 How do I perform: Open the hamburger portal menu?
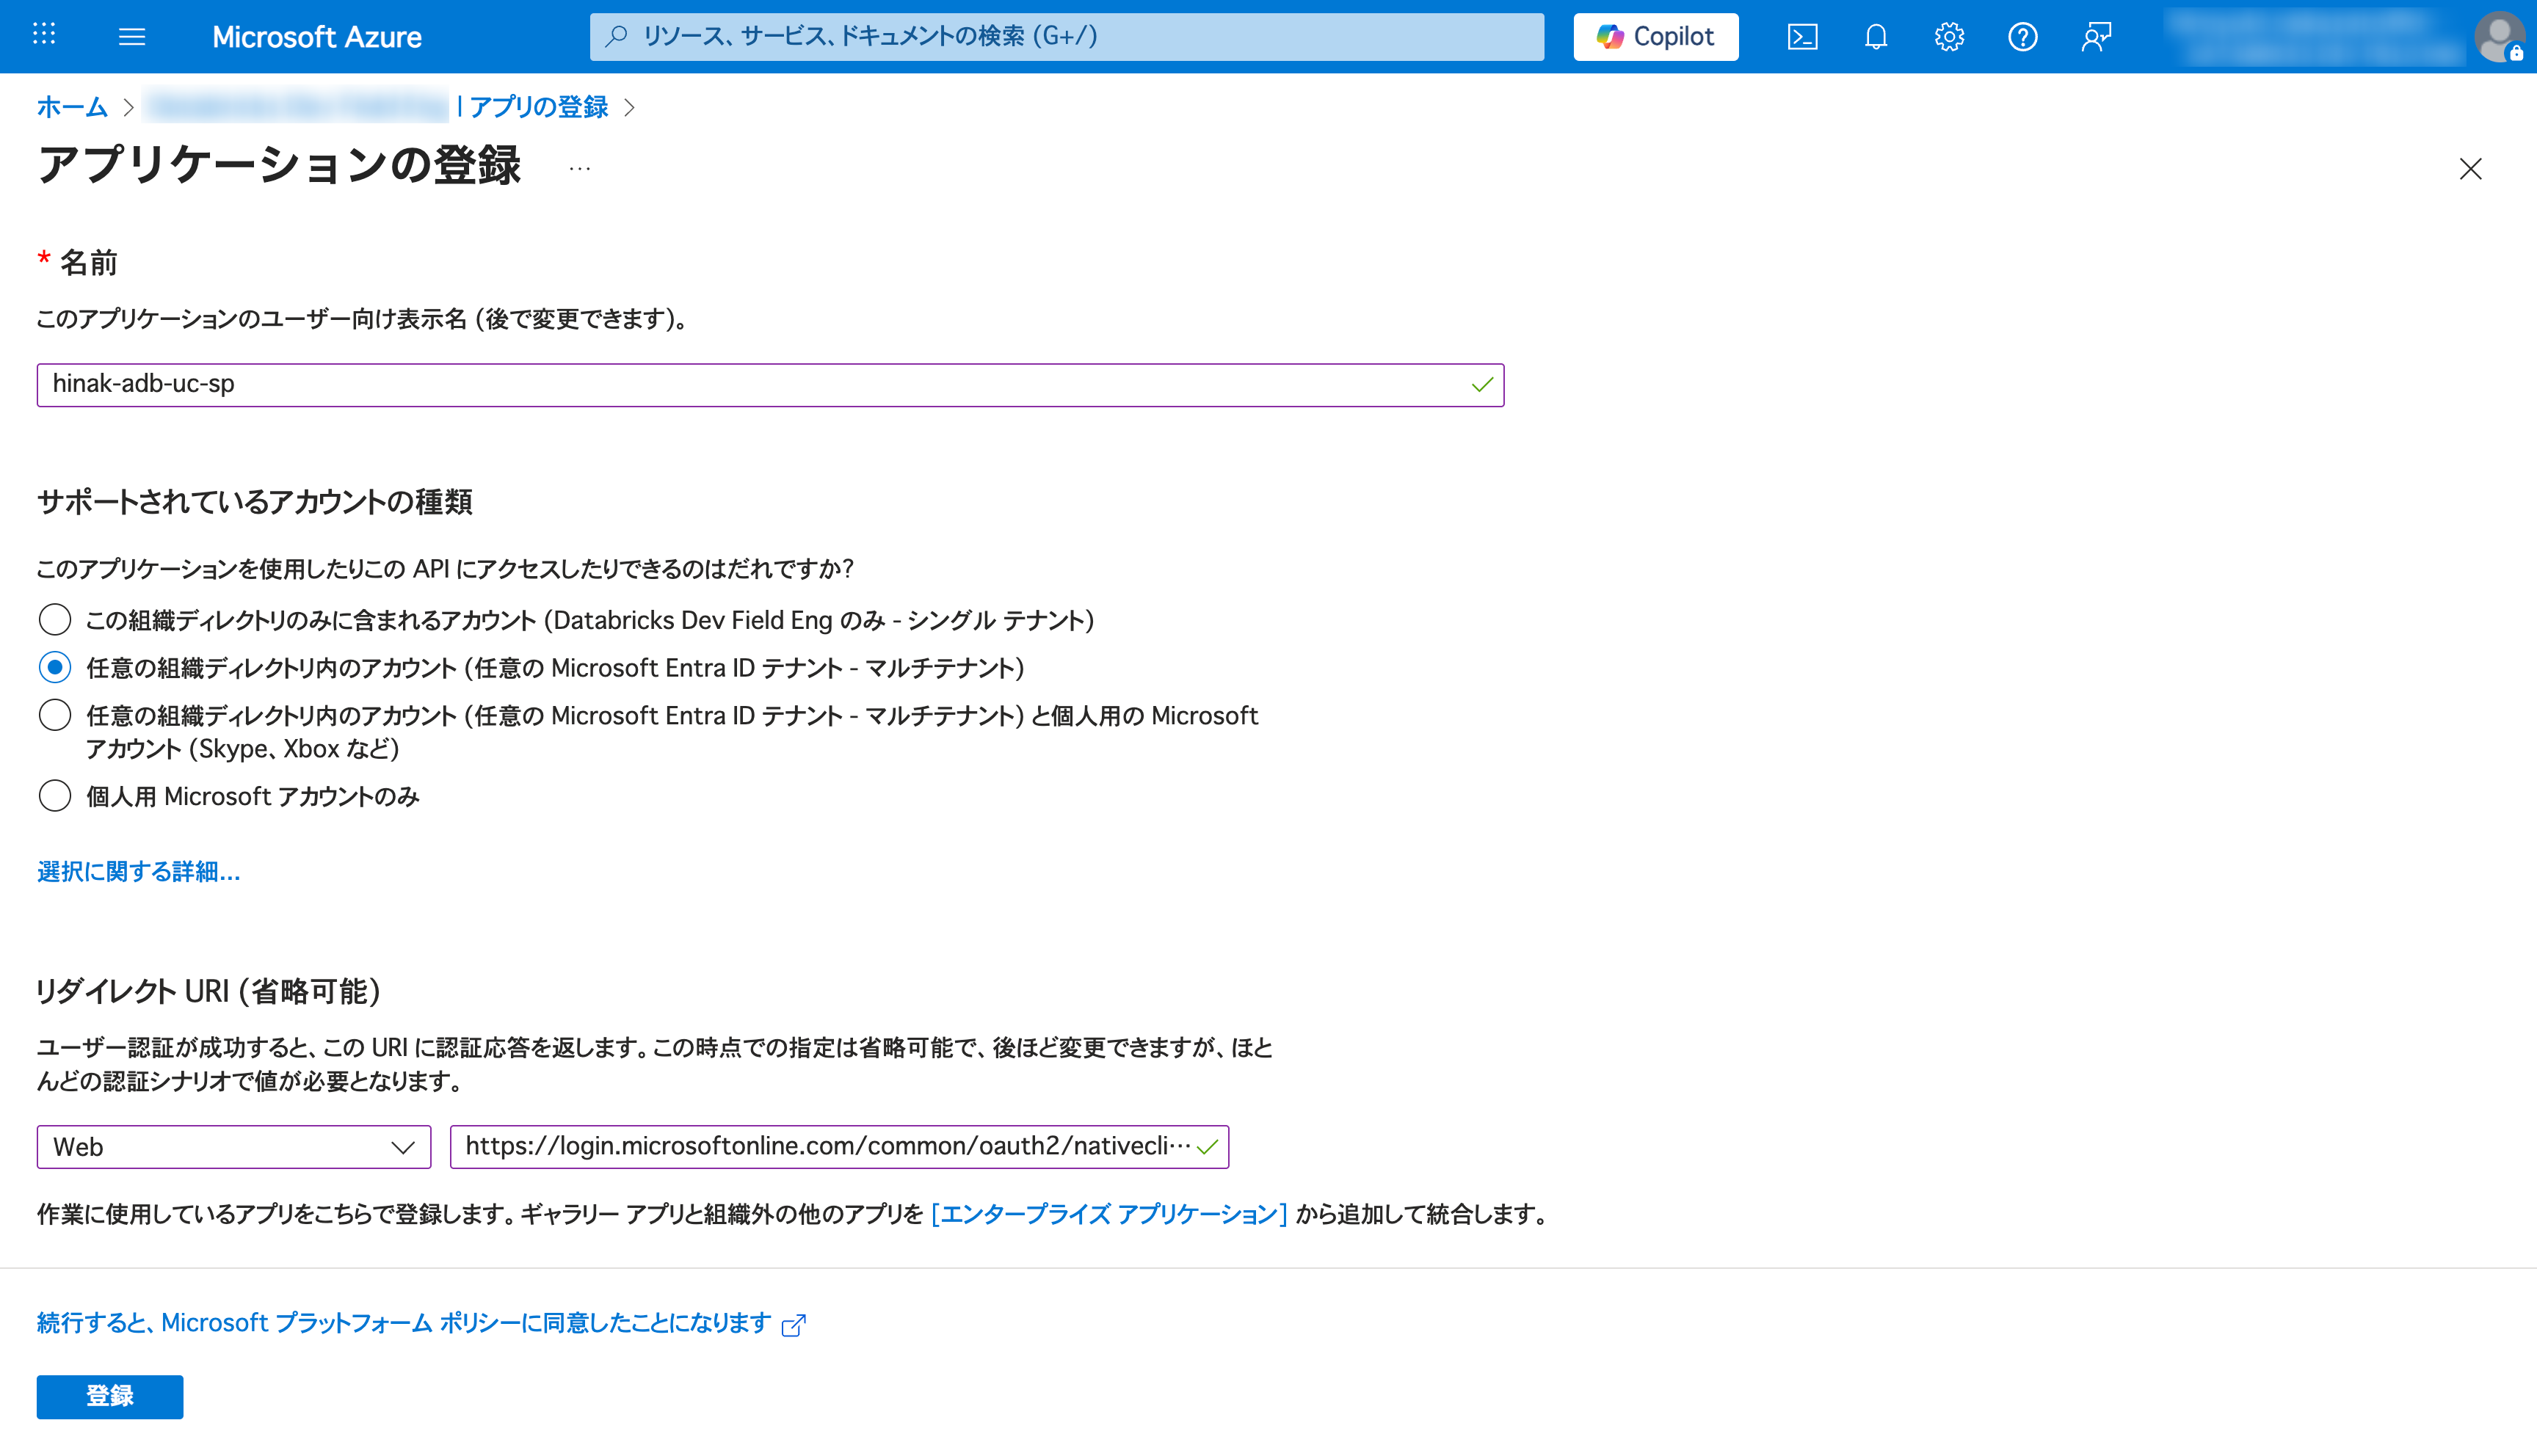pos(132,37)
